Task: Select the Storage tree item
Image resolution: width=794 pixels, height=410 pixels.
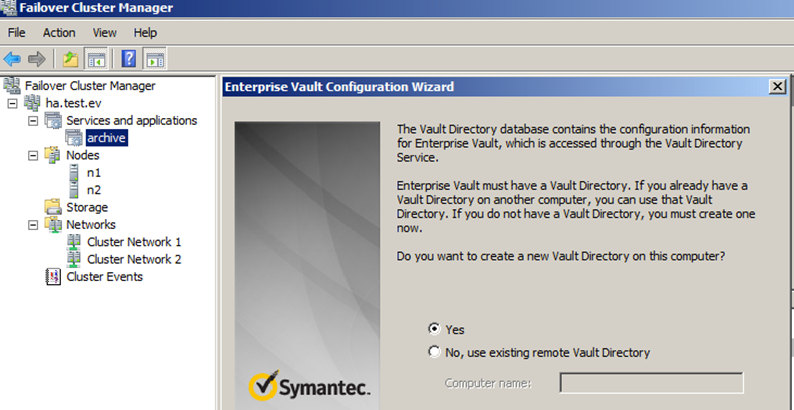Action: pos(87,207)
